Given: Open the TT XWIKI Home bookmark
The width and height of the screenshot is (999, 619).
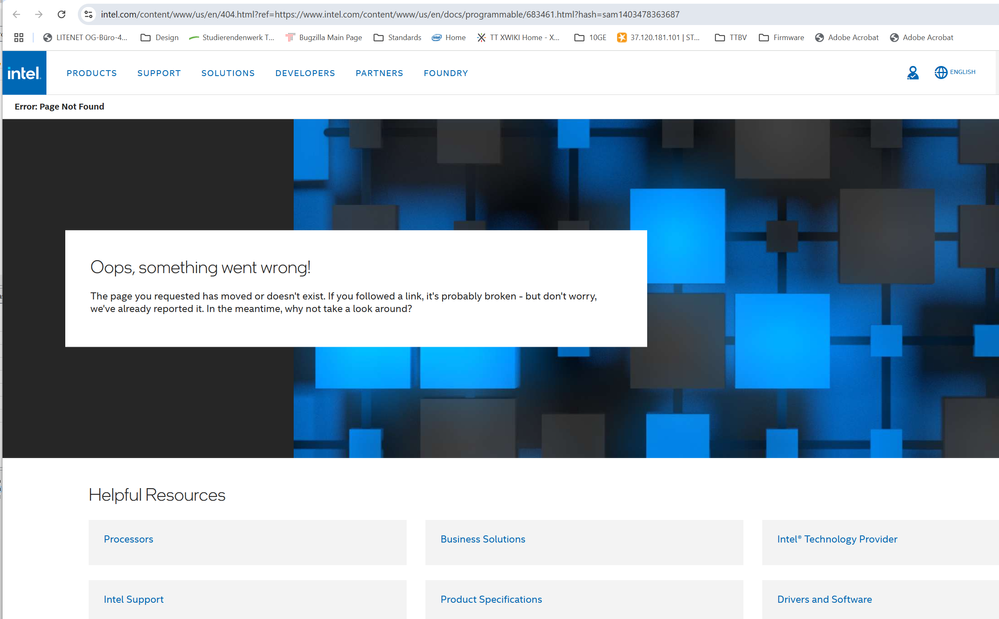Looking at the screenshot, I should (518, 38).
